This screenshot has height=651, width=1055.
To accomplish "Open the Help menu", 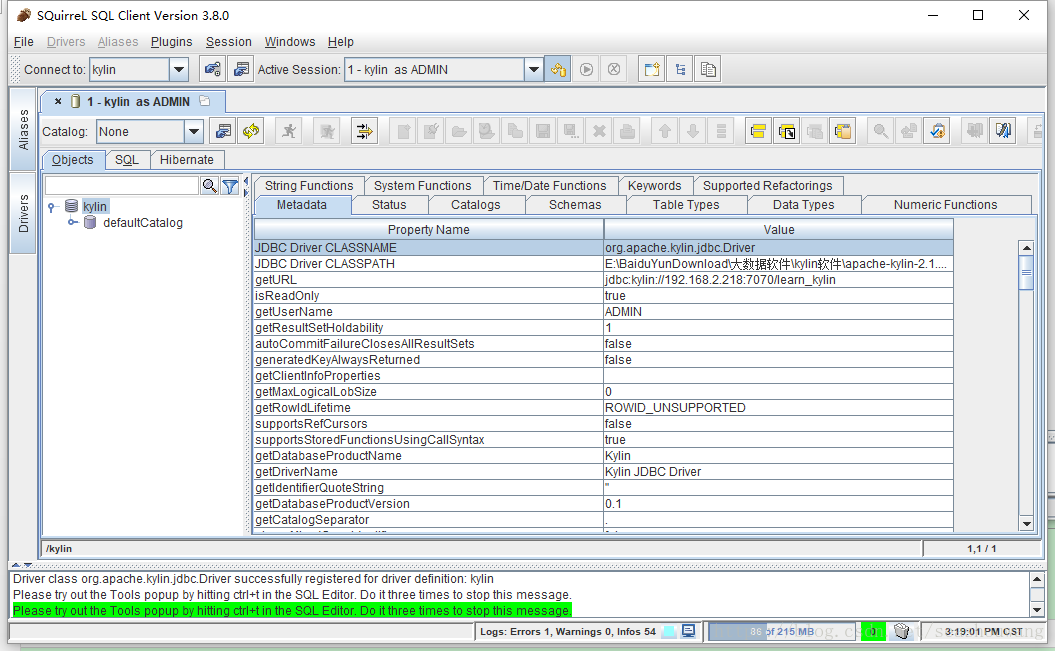I will 340,42.
